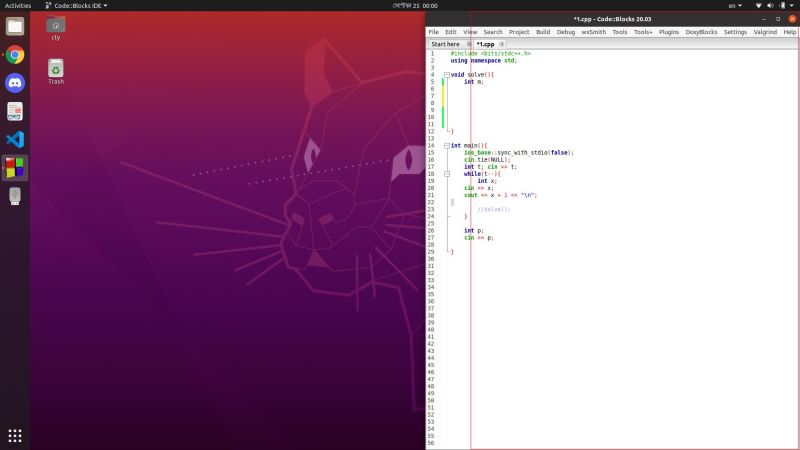
Task: Click on the '#include <bits/stdc++.h>' line
Action: pos(490,54)
